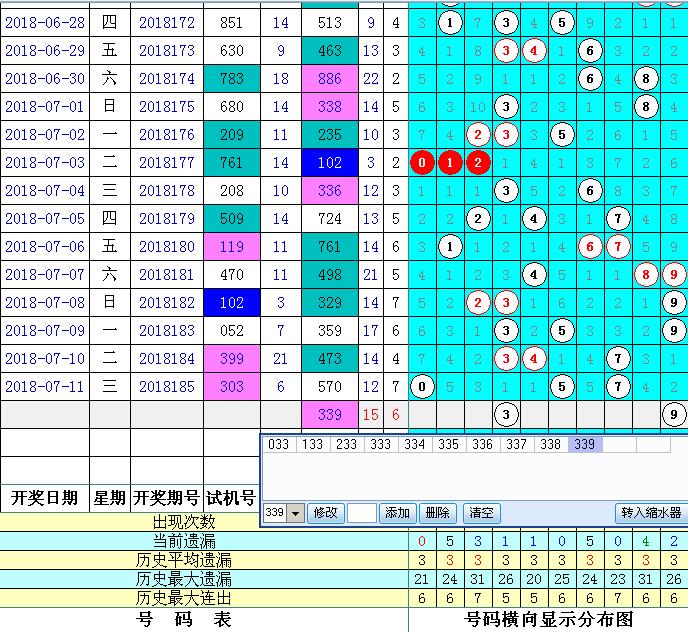Click ball 9 in the prediction row 339
This screenshot has height=632, width=688.
coord(674,414)
